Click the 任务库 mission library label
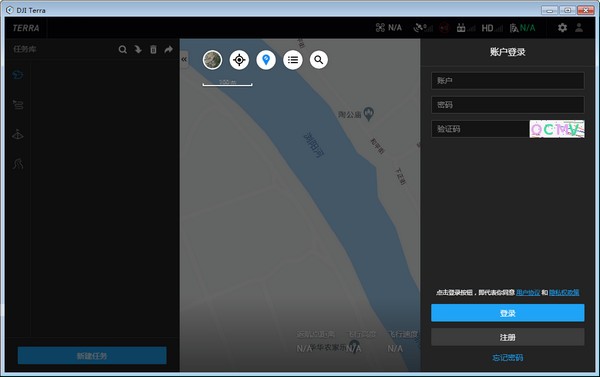Viewport: 600px width, 377px height. click(x=24, y=49)
